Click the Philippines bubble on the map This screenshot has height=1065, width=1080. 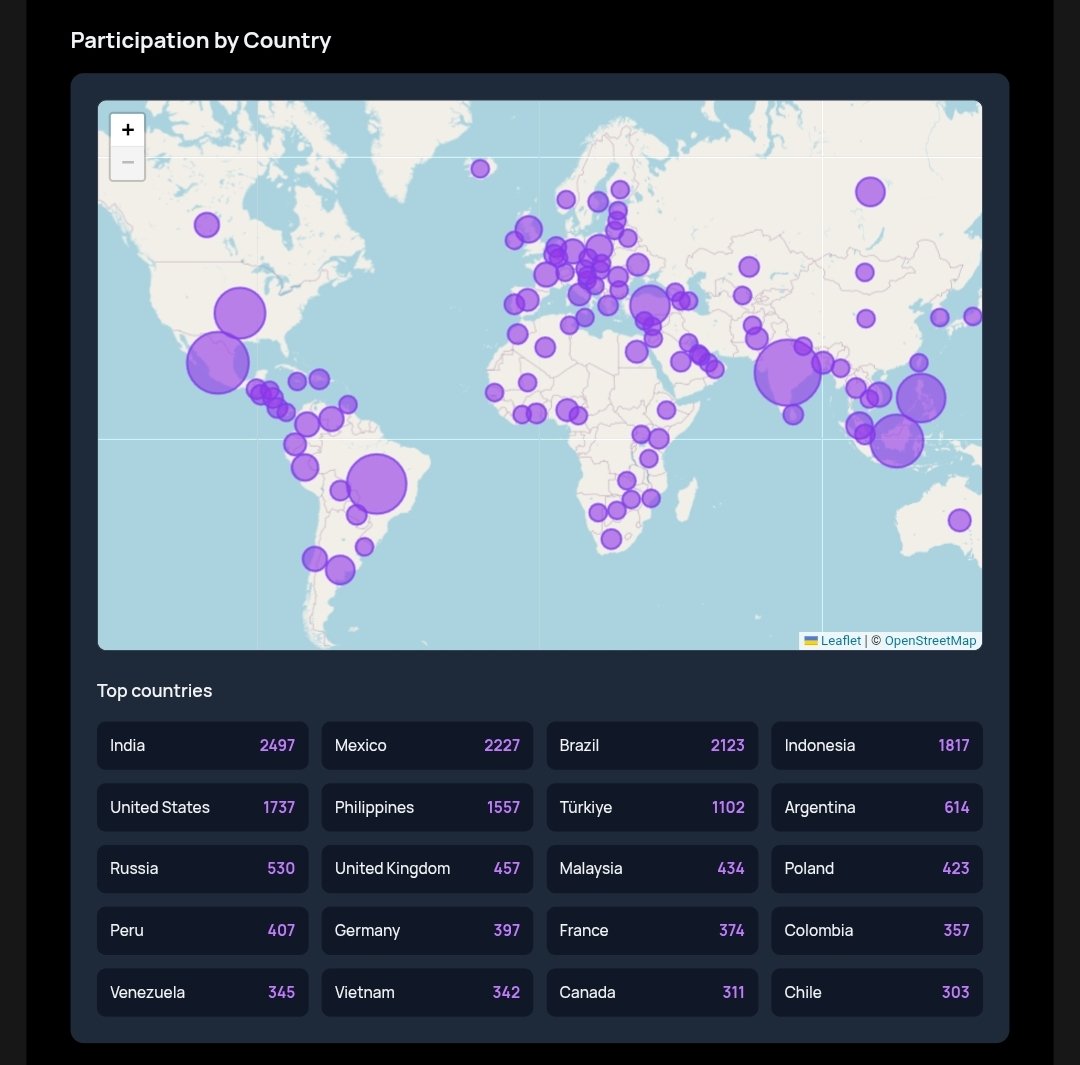click(x=921, y=398)
